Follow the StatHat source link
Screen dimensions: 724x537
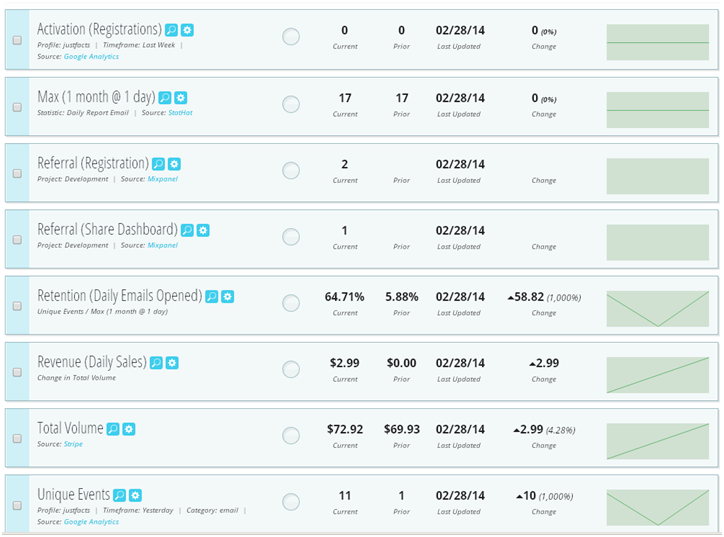coord(180,113)
